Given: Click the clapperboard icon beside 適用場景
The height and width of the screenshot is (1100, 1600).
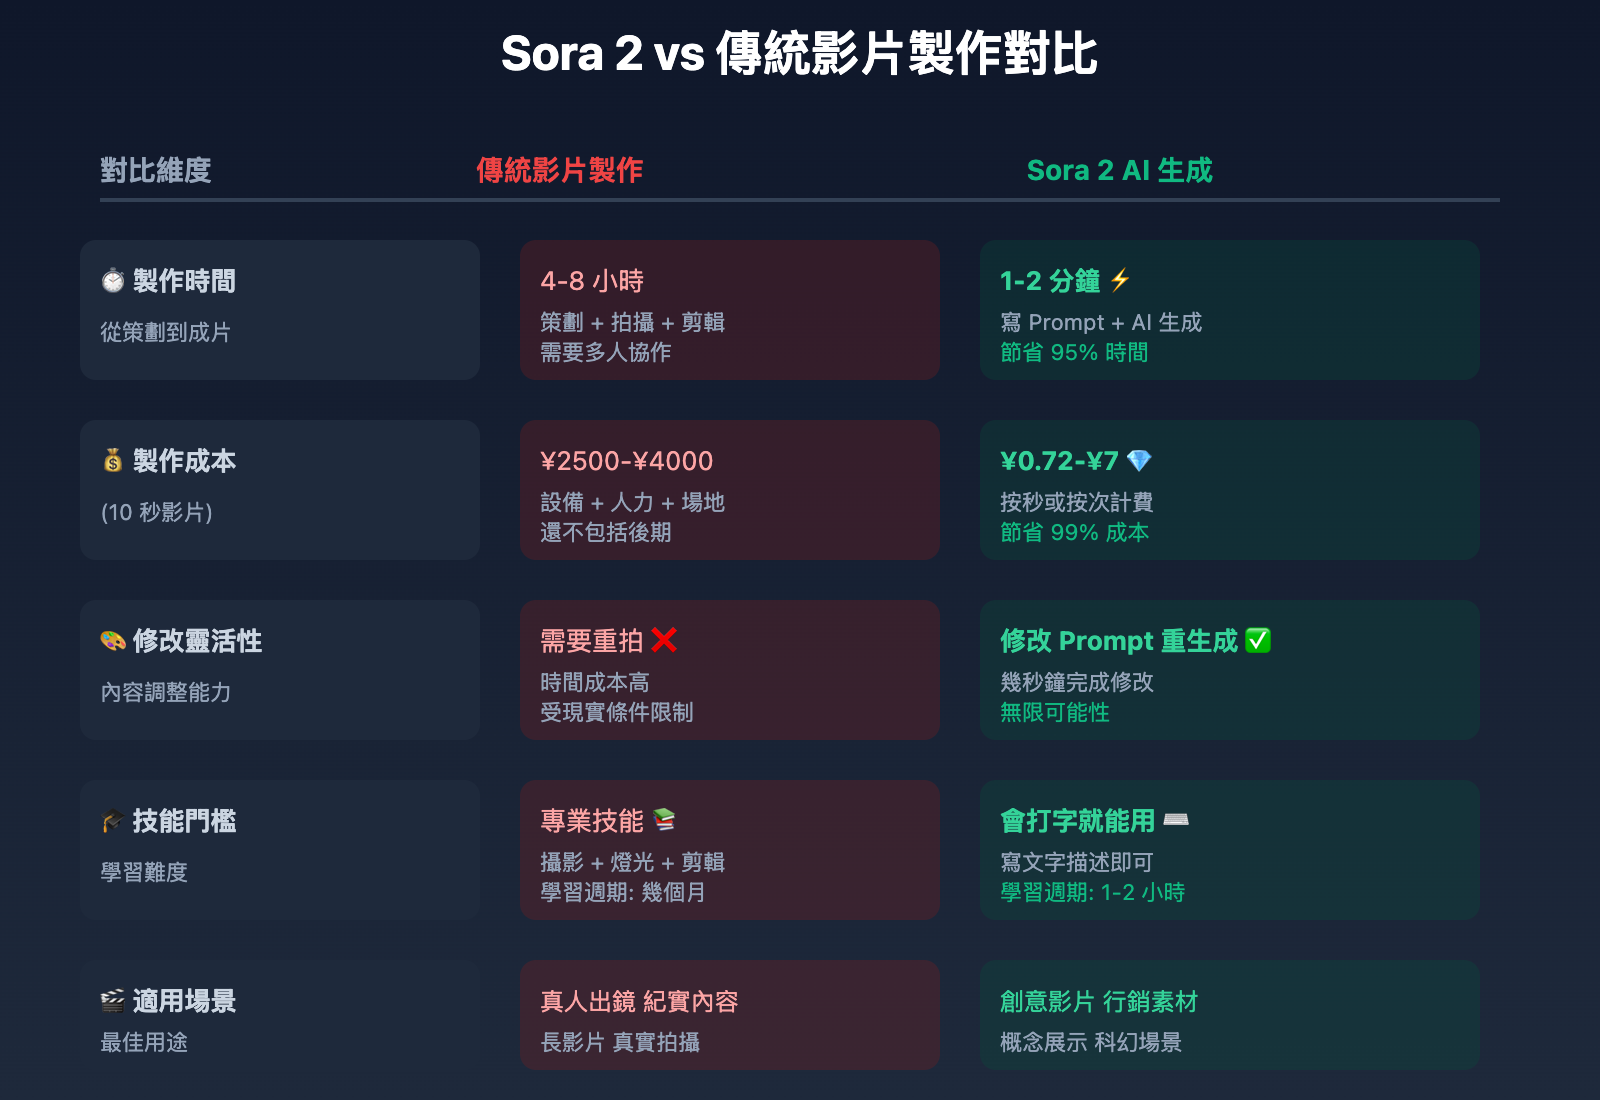Looking at the screenshot, I should [113, 1001].
